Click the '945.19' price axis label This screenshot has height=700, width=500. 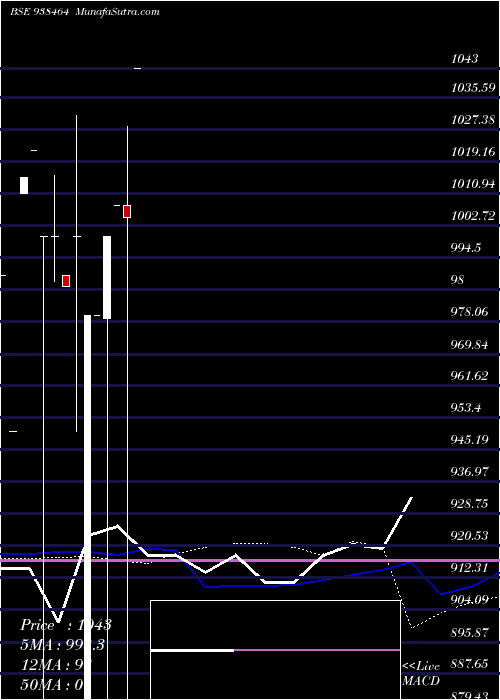[x=470, y=440]
